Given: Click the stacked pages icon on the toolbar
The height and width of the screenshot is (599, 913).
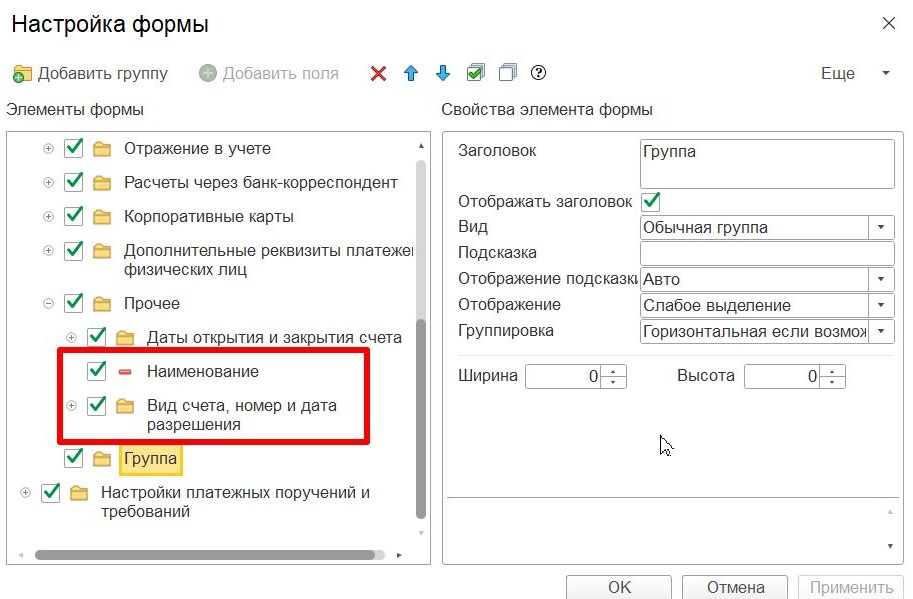Looking at the screenshot, I should (506, 73).
